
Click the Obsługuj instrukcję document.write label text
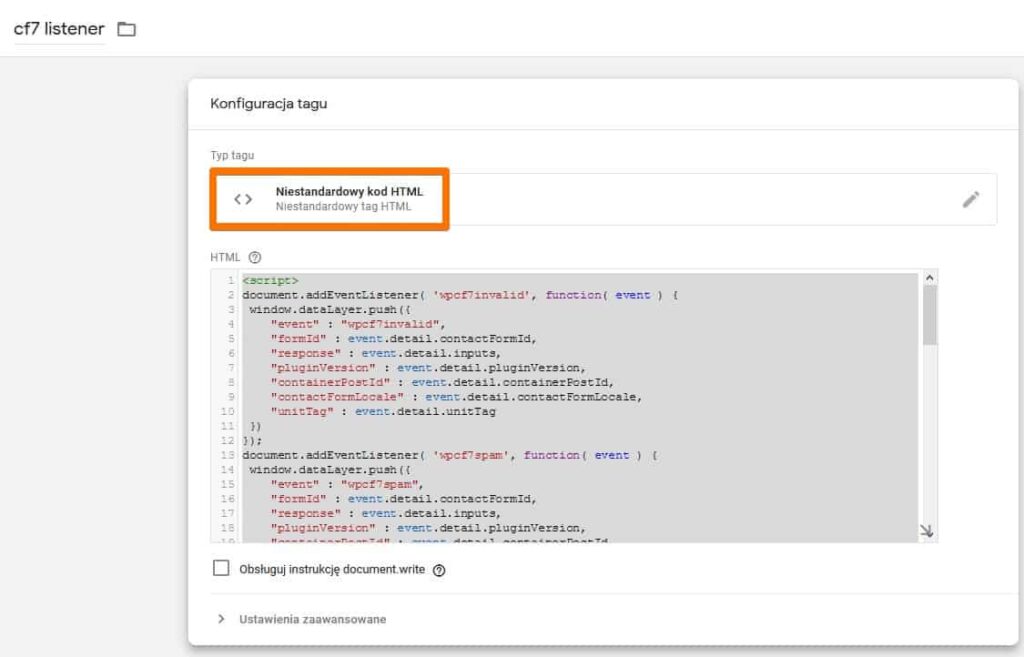(332, 570)
